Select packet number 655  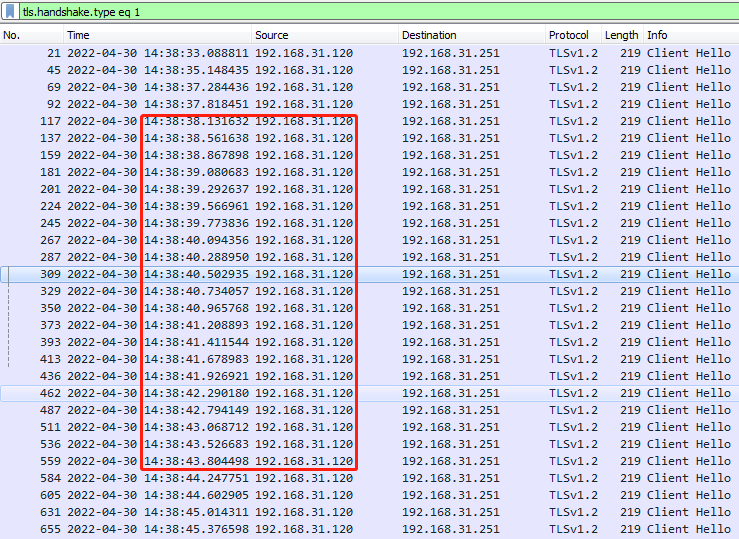370,529
